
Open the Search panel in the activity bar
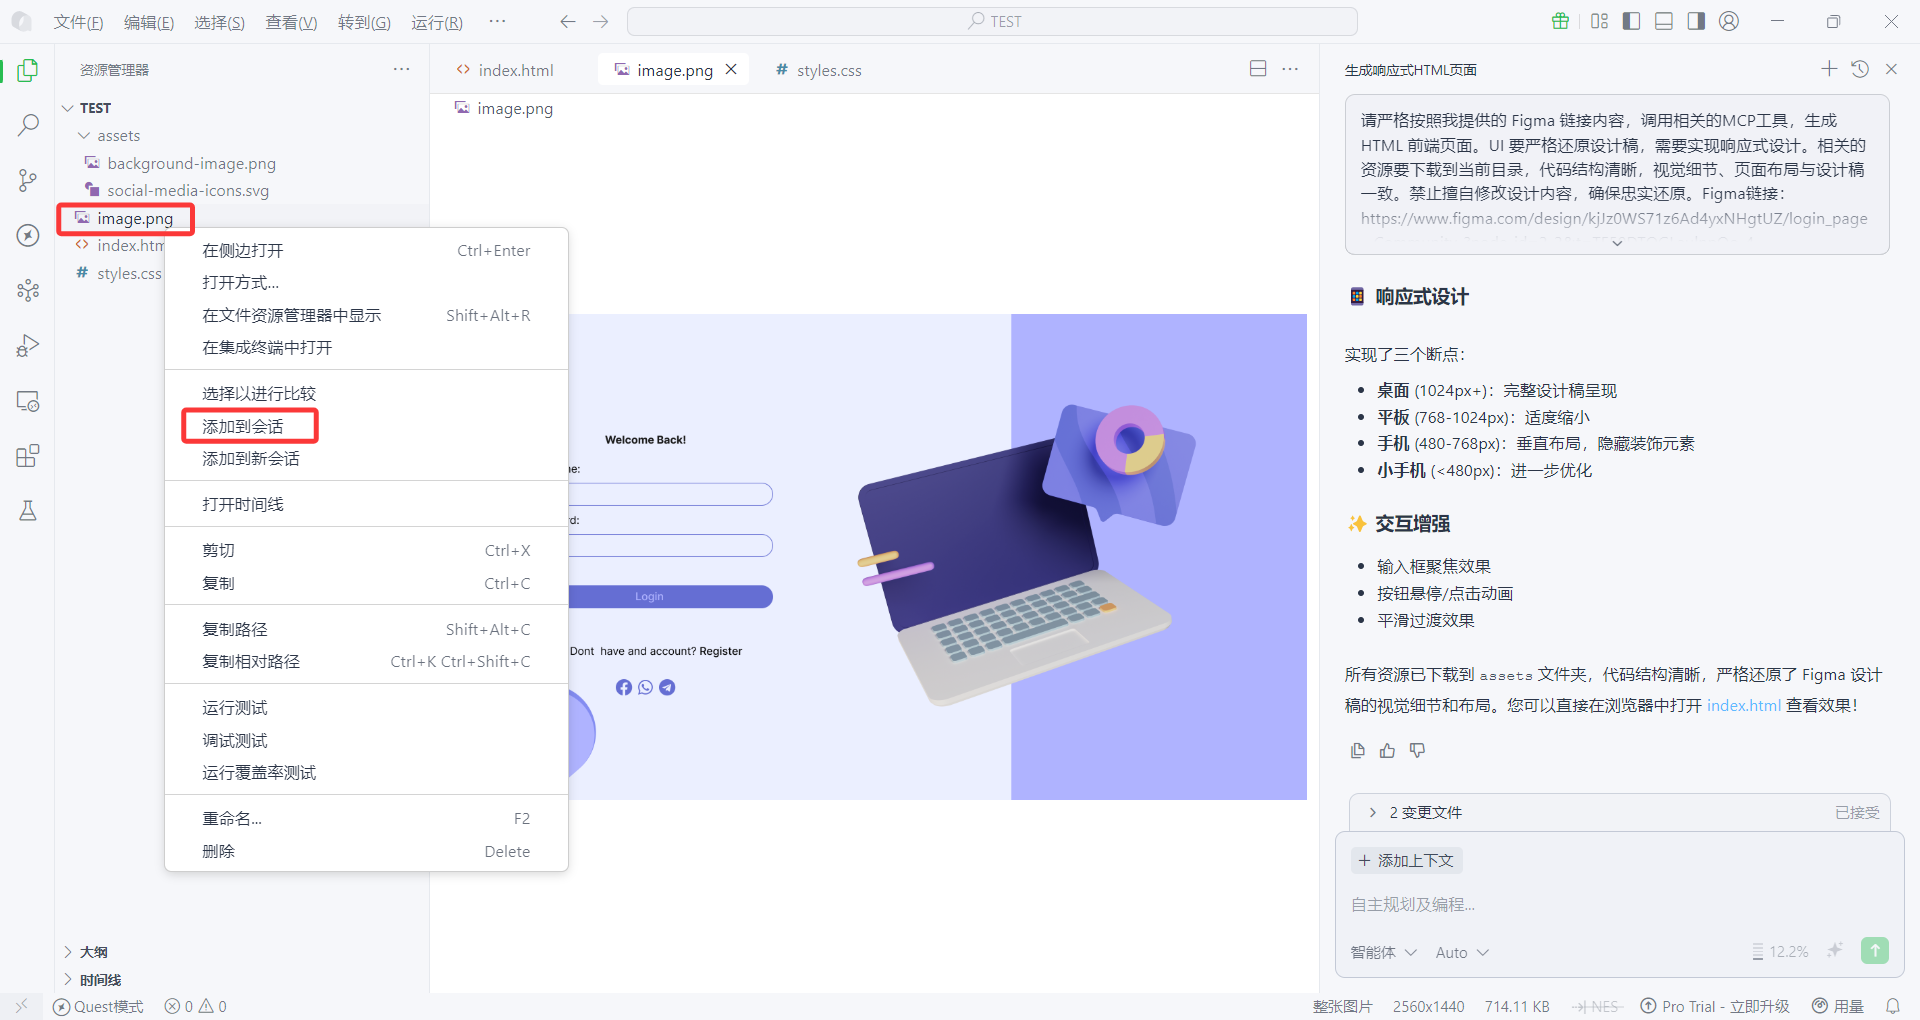pyautogui.click(x=27, y=124)
